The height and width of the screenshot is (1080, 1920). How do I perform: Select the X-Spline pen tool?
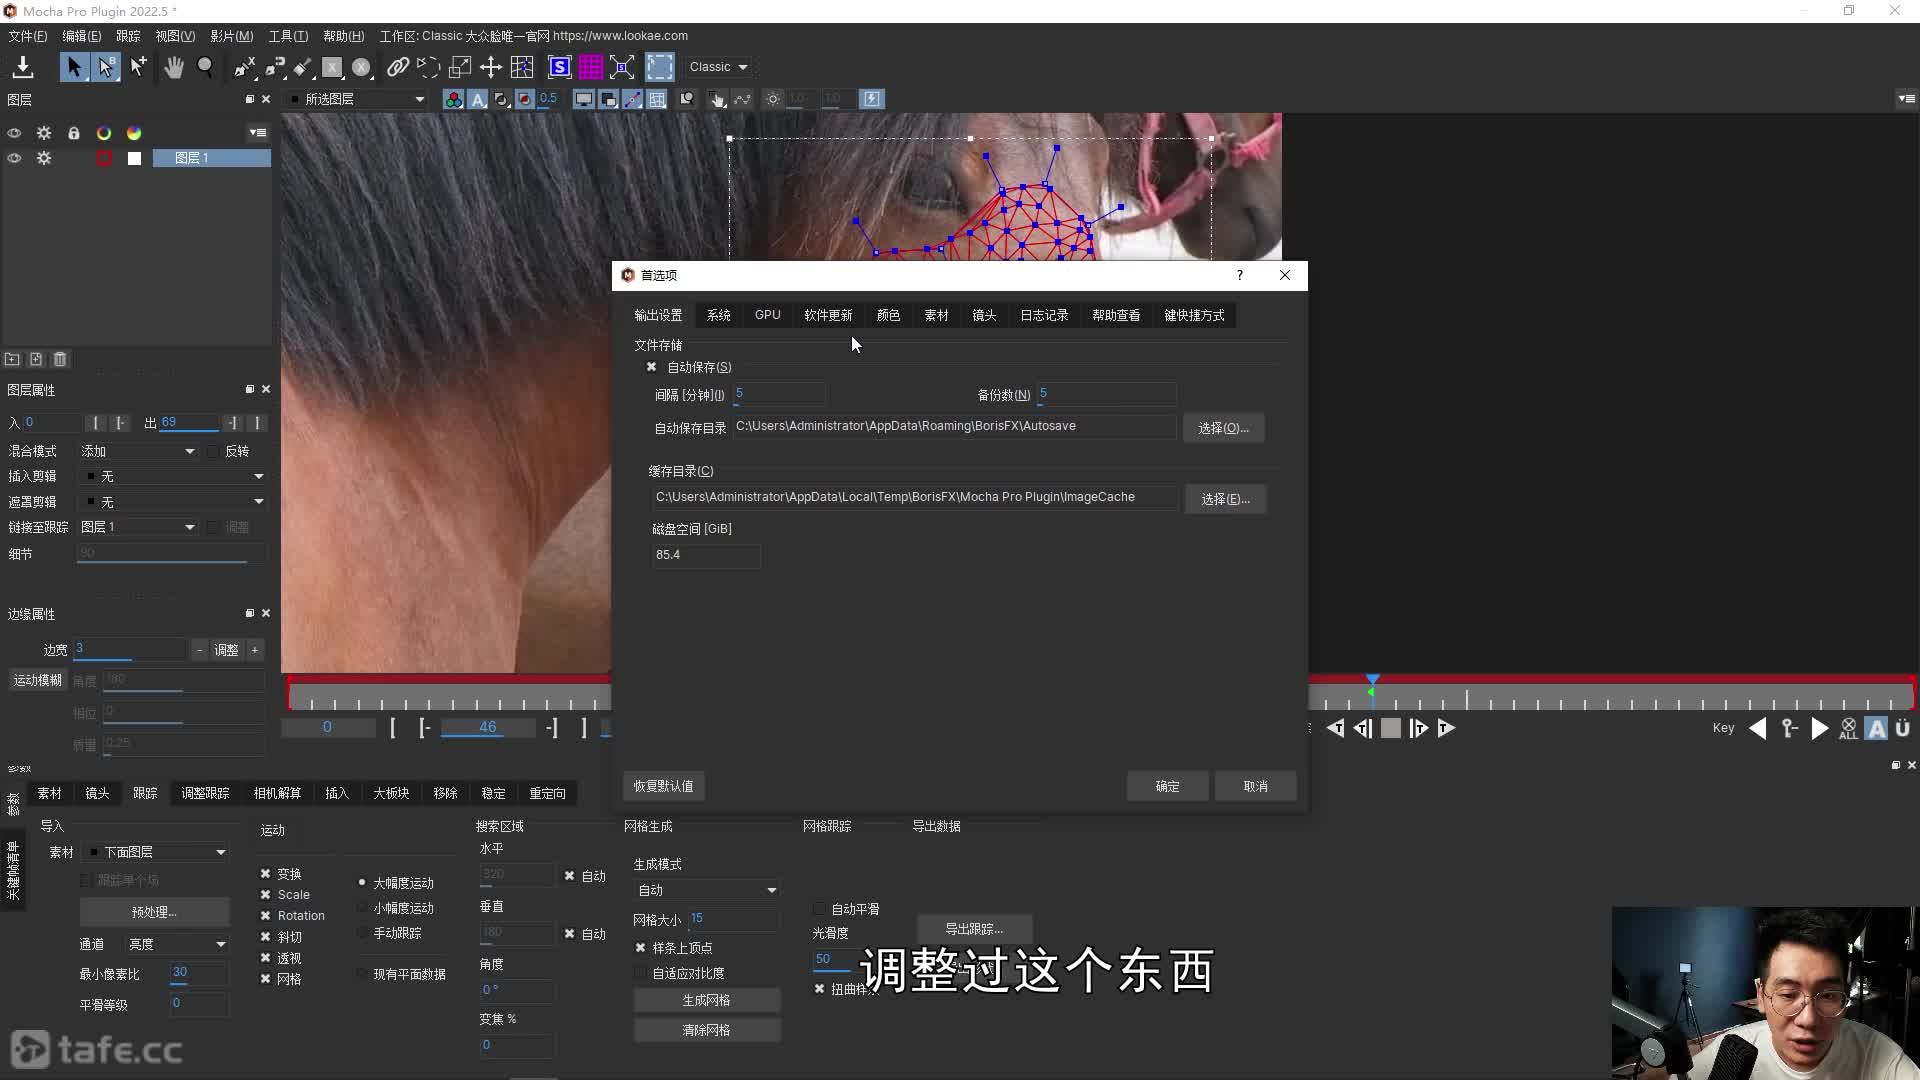[244, 67]
